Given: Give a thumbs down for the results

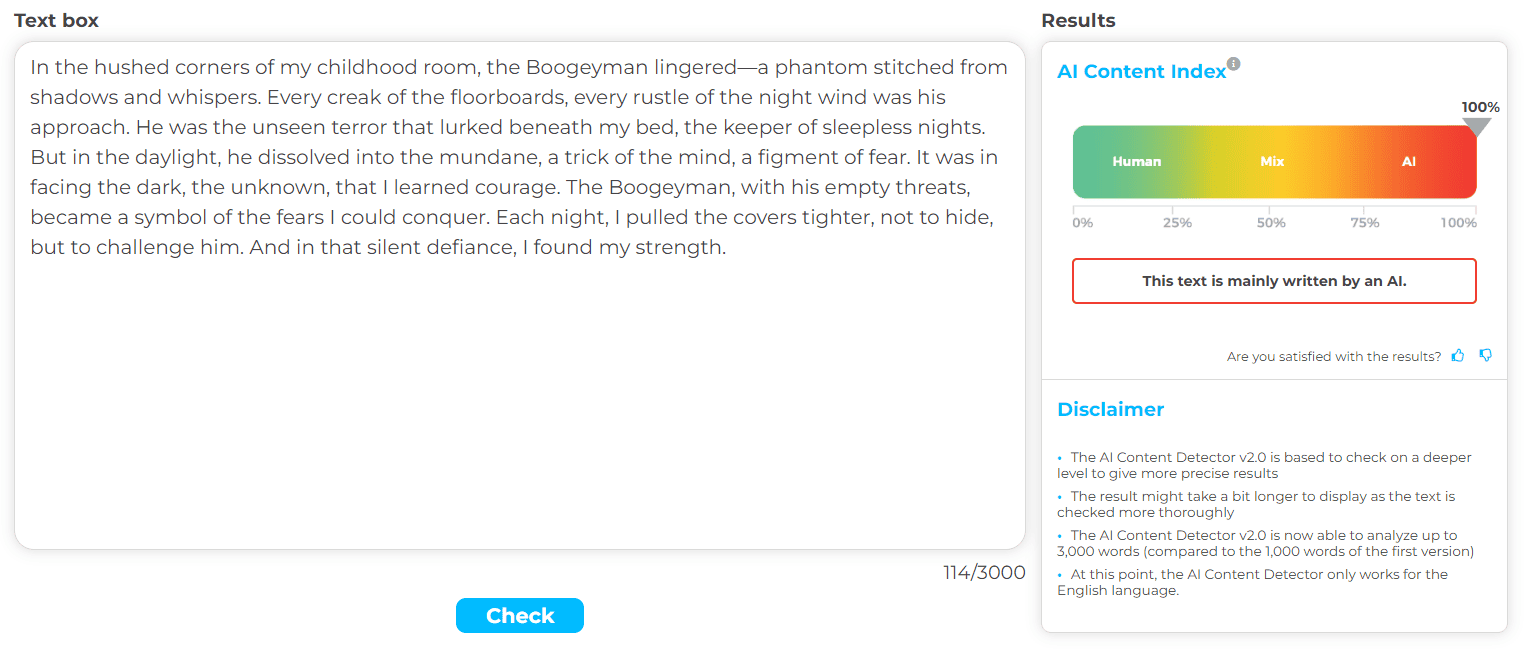Looking at the screenshot, I should click(x=1485, y=355).
